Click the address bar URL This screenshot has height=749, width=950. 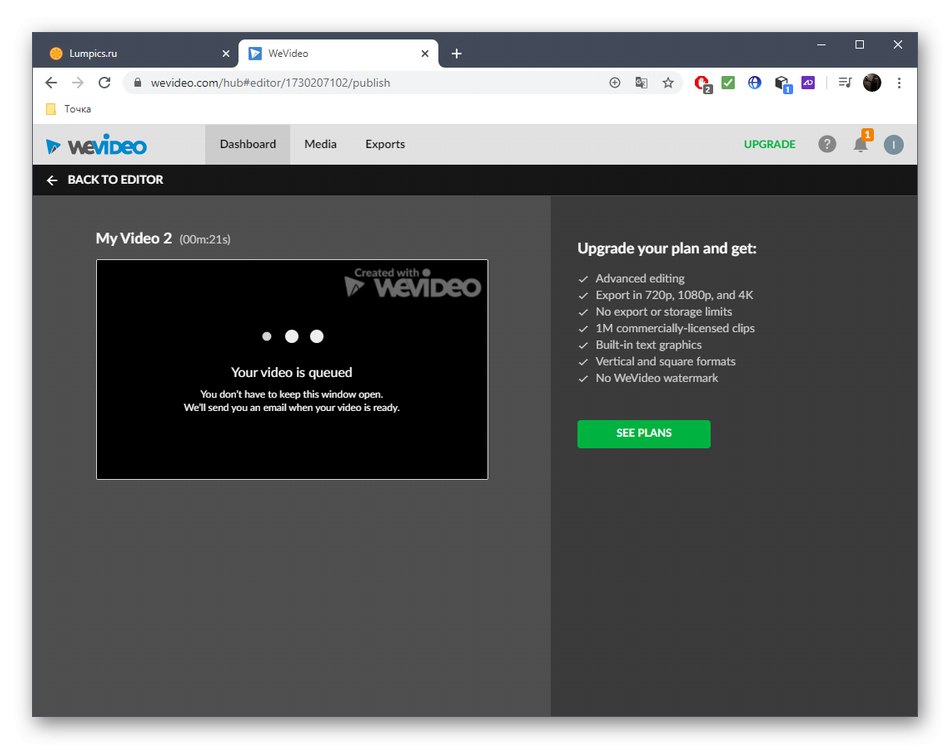coord(270,83)
